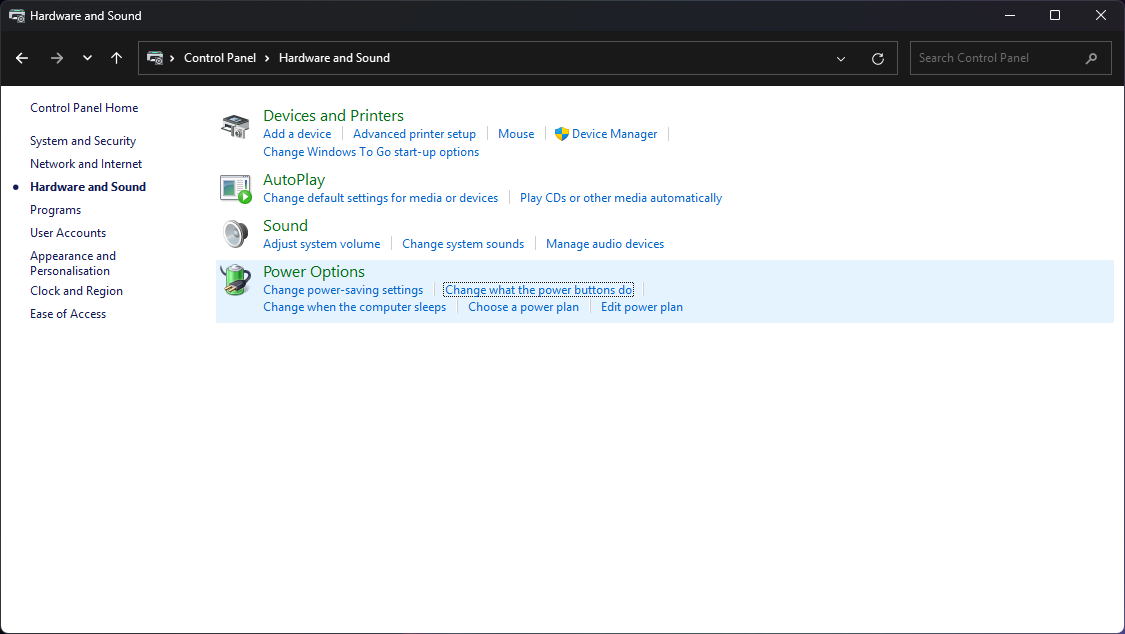Open Power Options via its battery icon
This screenshot has height=634, width=1125.
235,280
